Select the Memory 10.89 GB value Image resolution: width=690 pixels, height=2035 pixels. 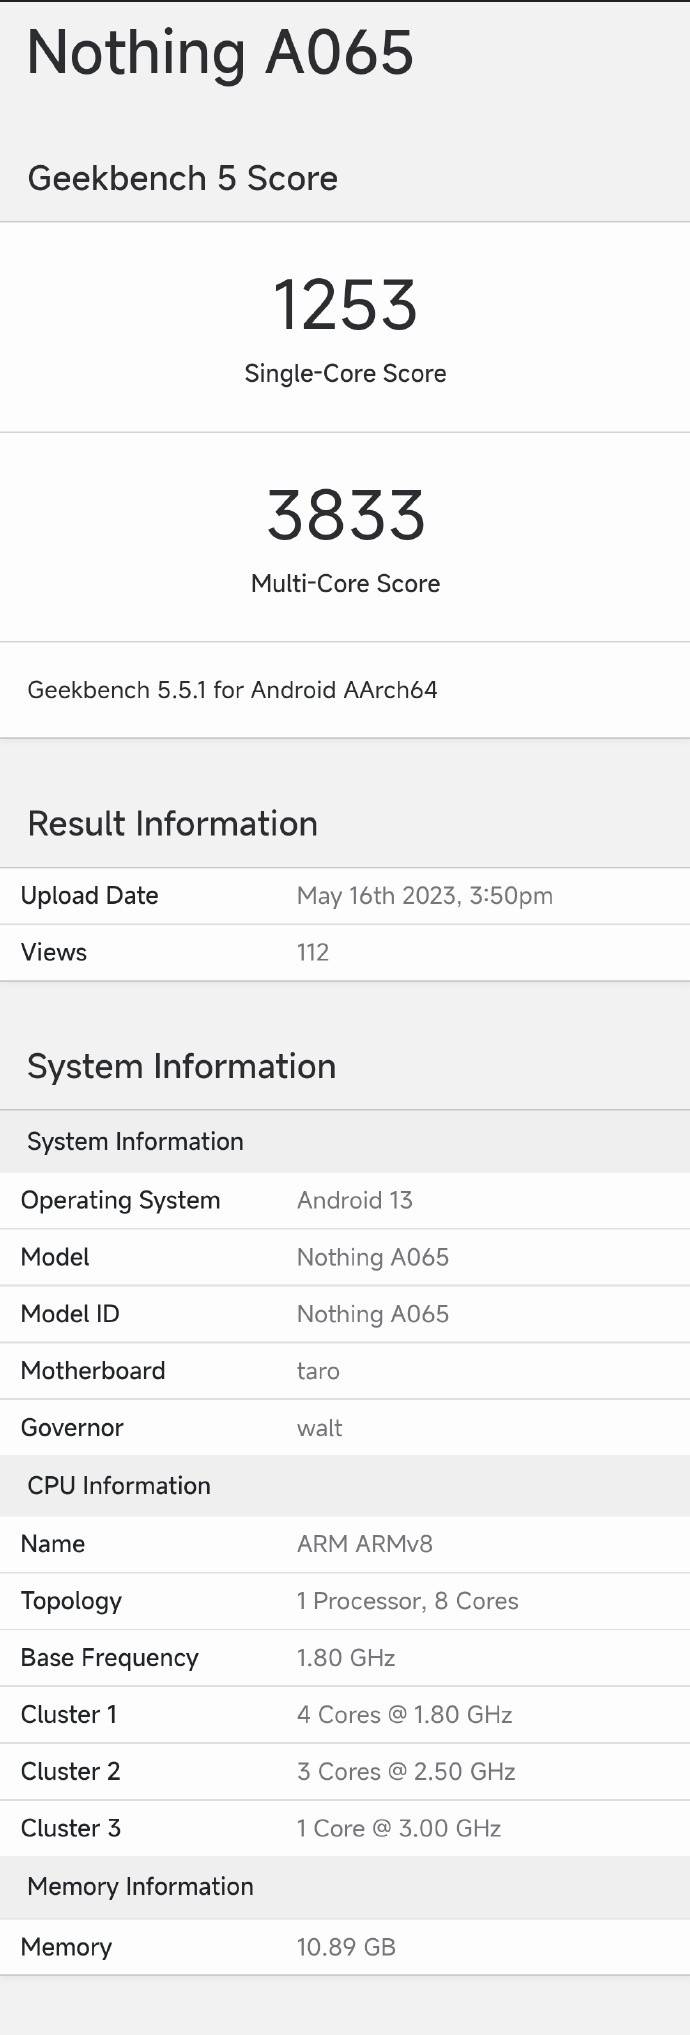(x=346, y=1947)
